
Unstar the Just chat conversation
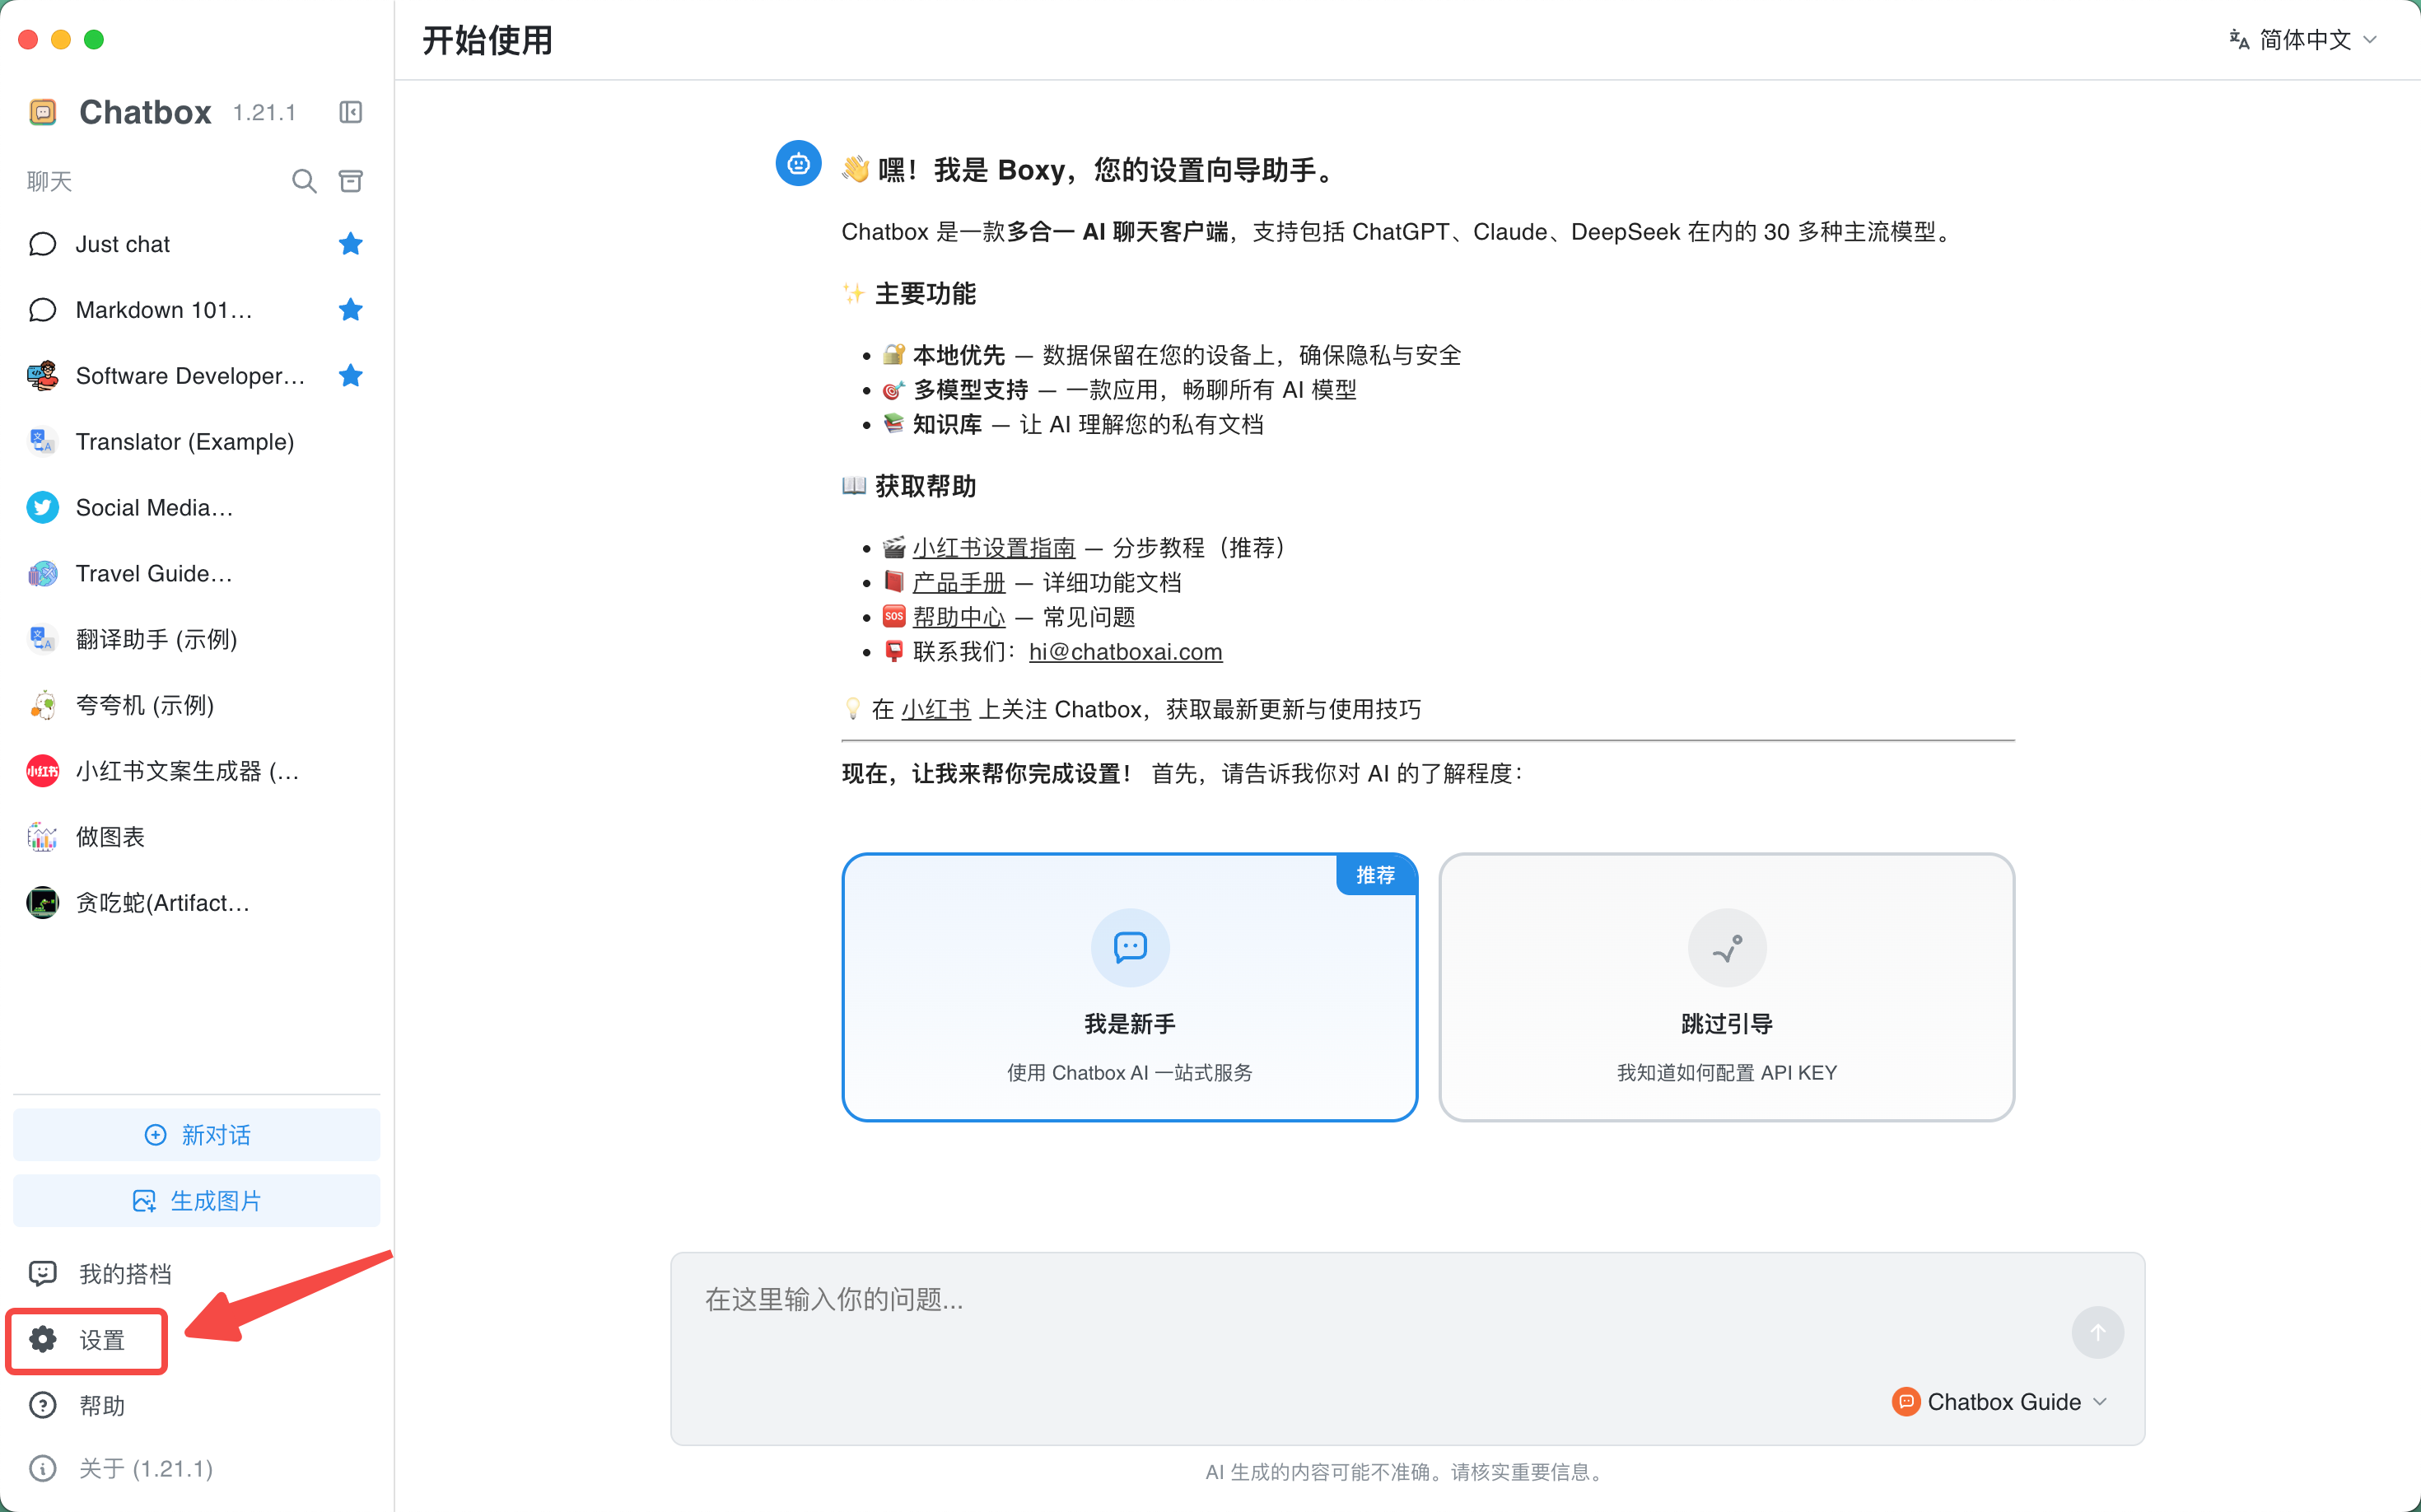click(350, 244)
